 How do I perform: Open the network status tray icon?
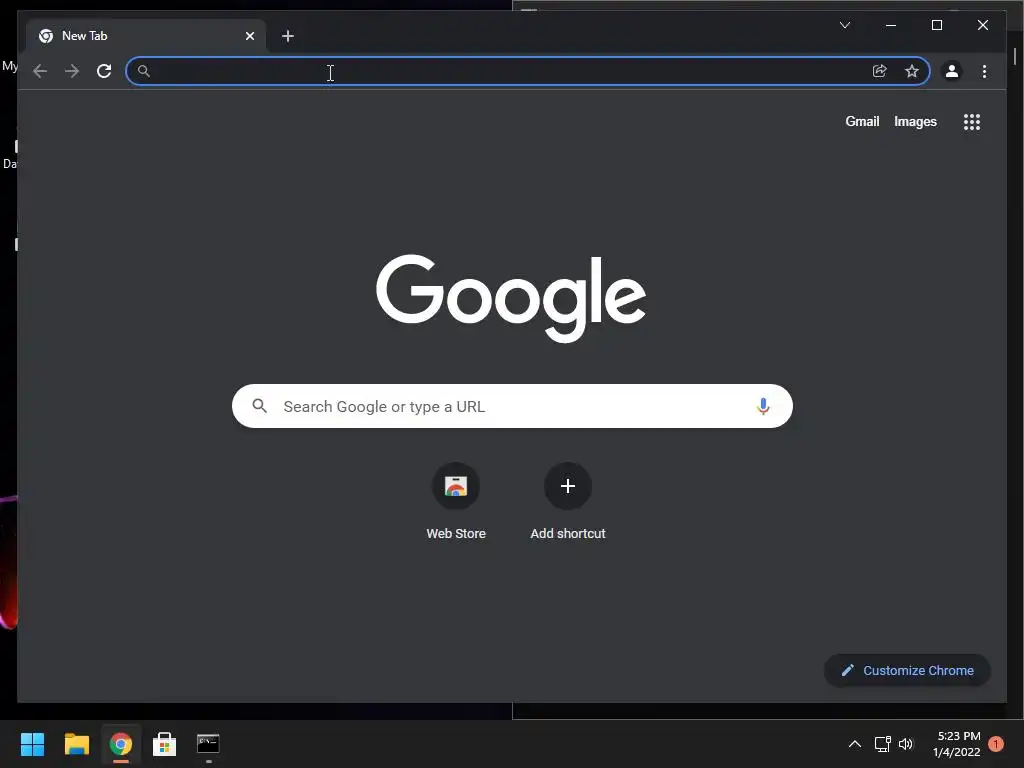(882, 744)
